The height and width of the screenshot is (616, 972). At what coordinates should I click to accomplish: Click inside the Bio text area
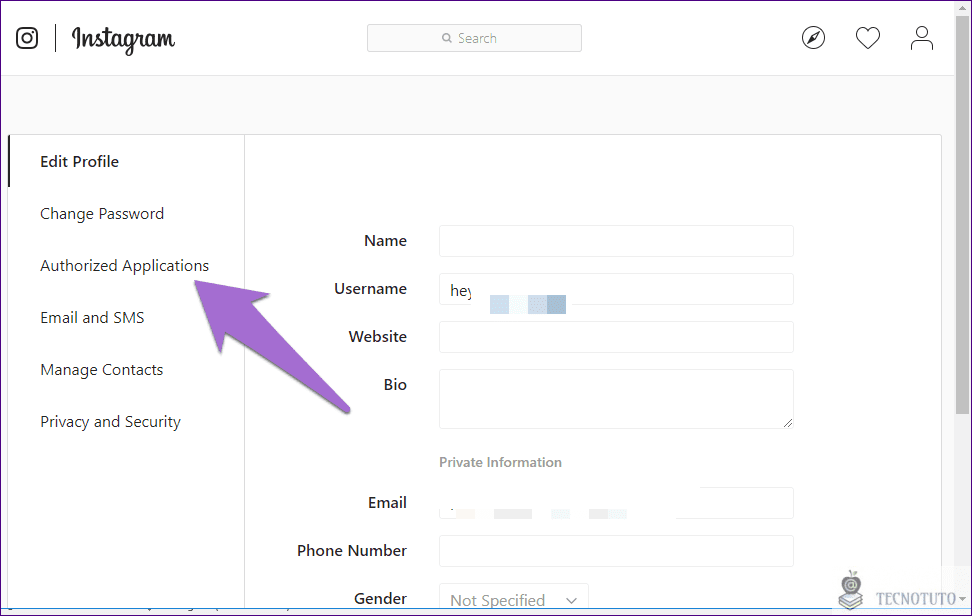point(616,398)
